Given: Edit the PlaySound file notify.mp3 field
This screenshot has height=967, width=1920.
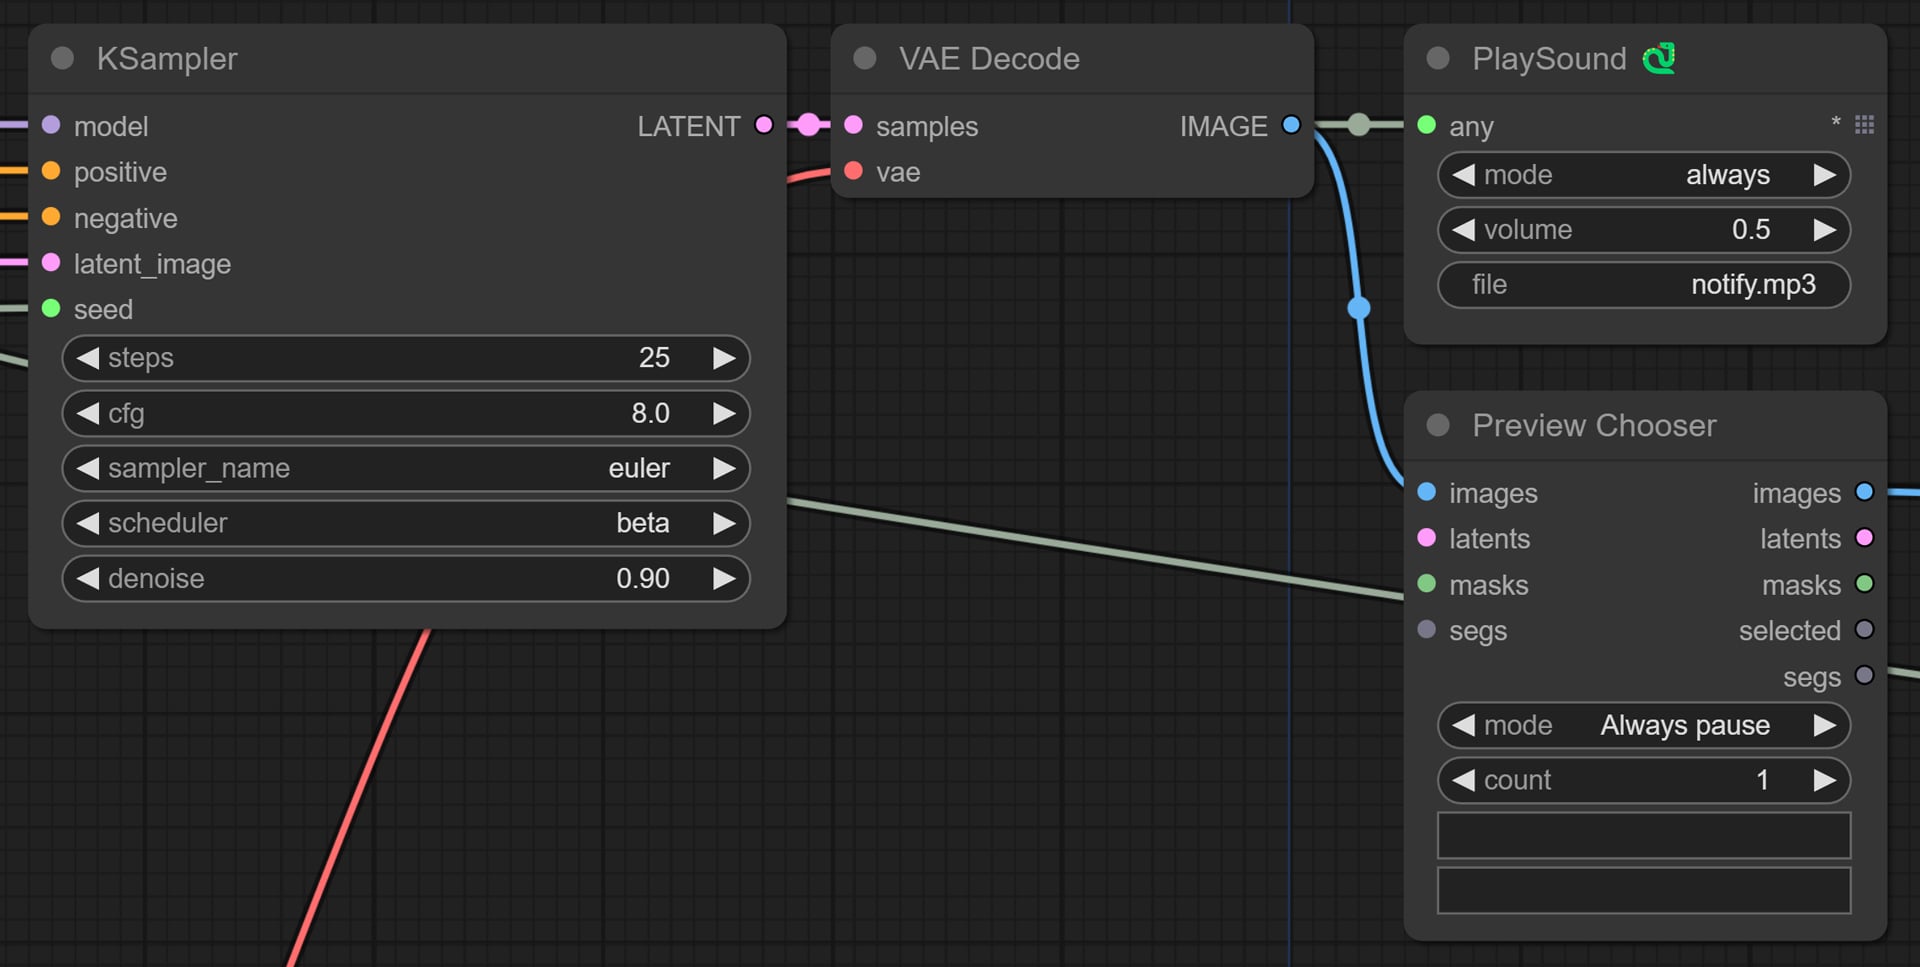Looking at the screenshot, I should point(1644,285).
